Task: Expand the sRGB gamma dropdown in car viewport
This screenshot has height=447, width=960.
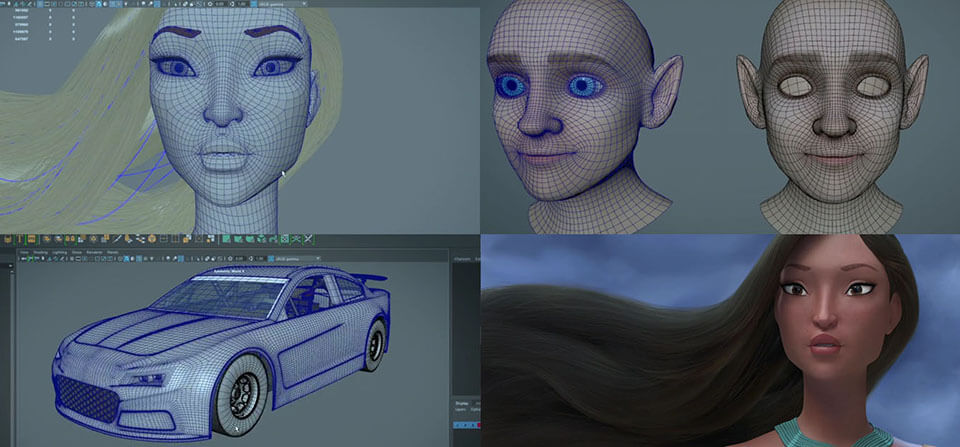Action: click(x=298, y=259)
